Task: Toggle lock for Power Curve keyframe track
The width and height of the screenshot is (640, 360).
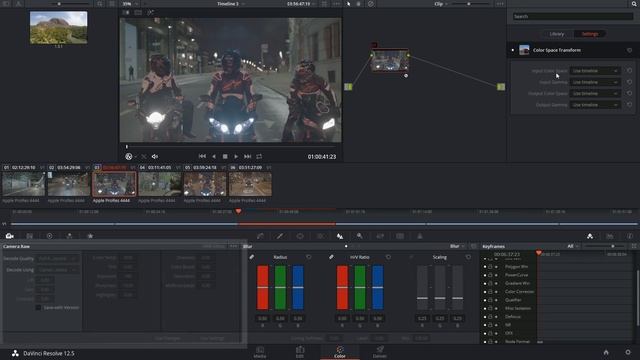Action: pyautogui.click(x=490, y=275)
